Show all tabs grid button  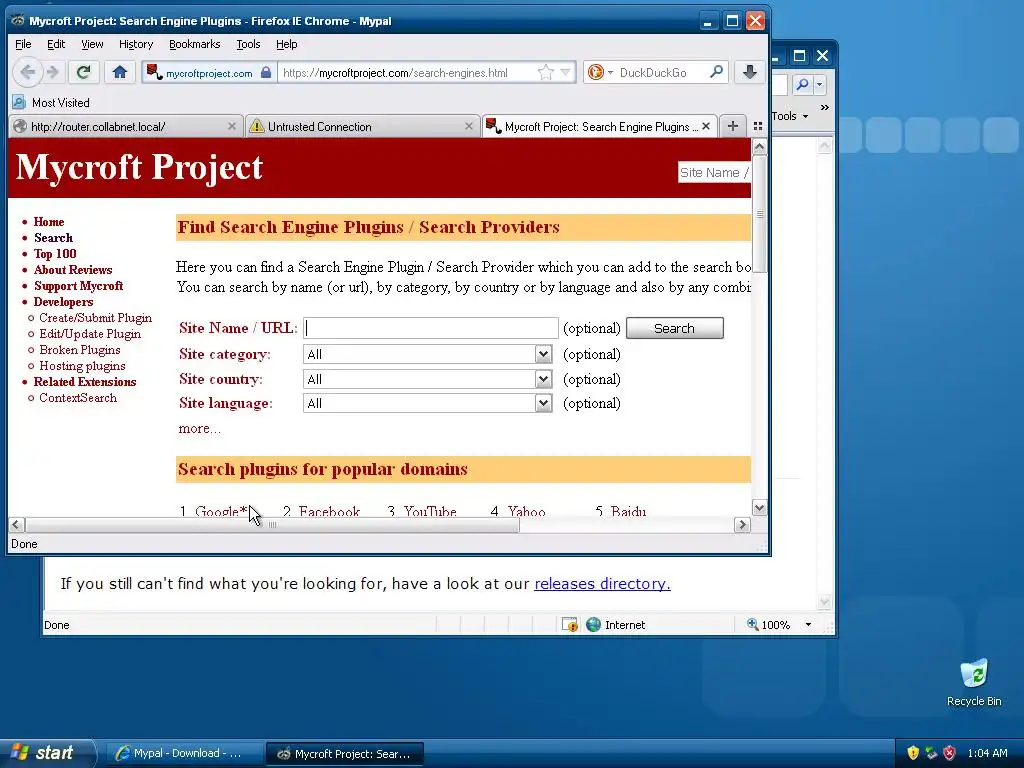(758, 127)
